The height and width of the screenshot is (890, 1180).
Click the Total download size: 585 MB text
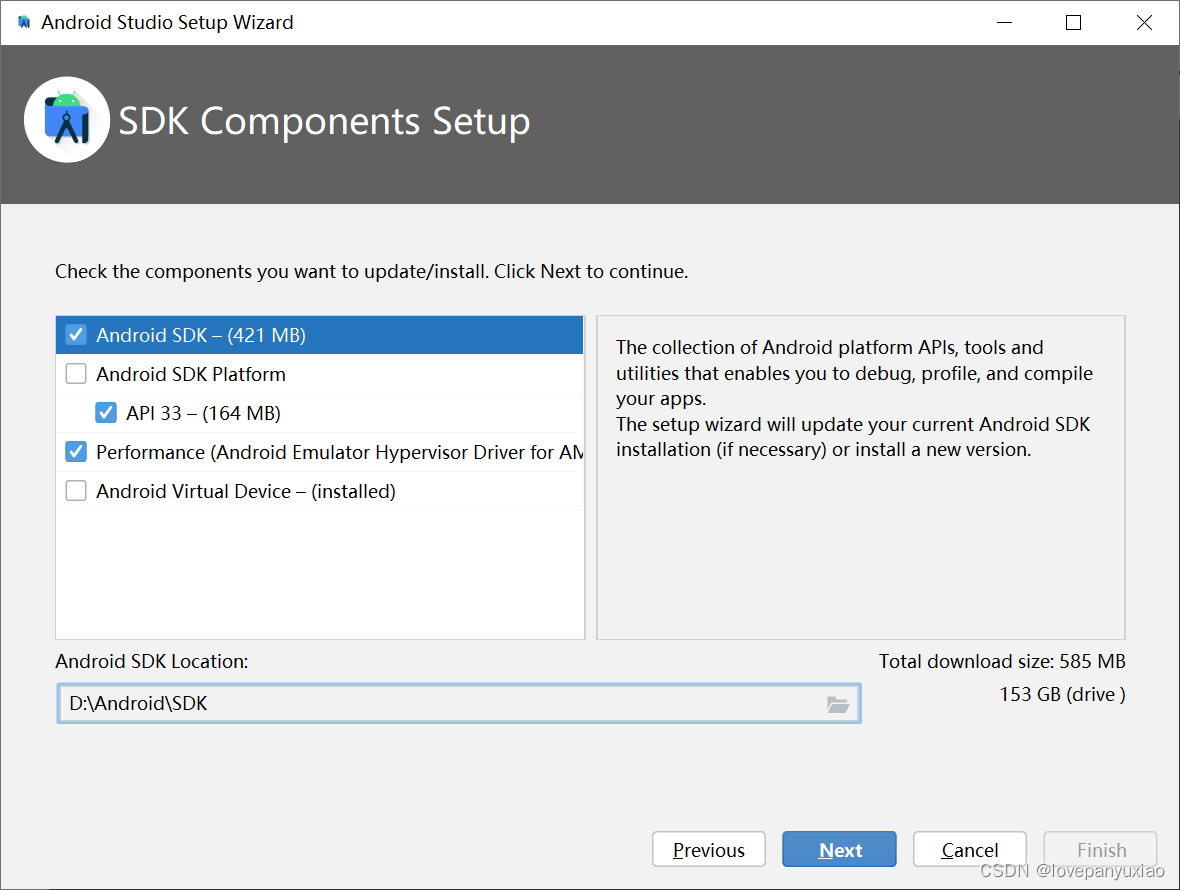coord(1002,661)
